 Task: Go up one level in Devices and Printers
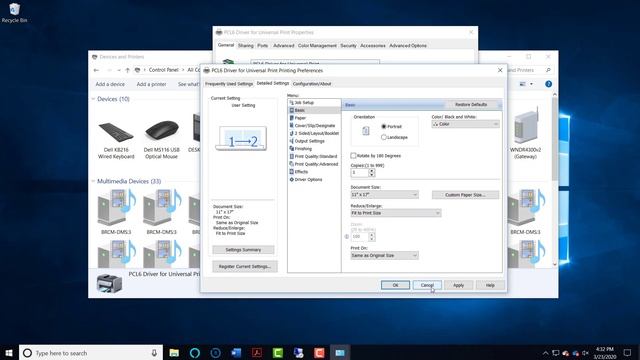click(127, 70)
